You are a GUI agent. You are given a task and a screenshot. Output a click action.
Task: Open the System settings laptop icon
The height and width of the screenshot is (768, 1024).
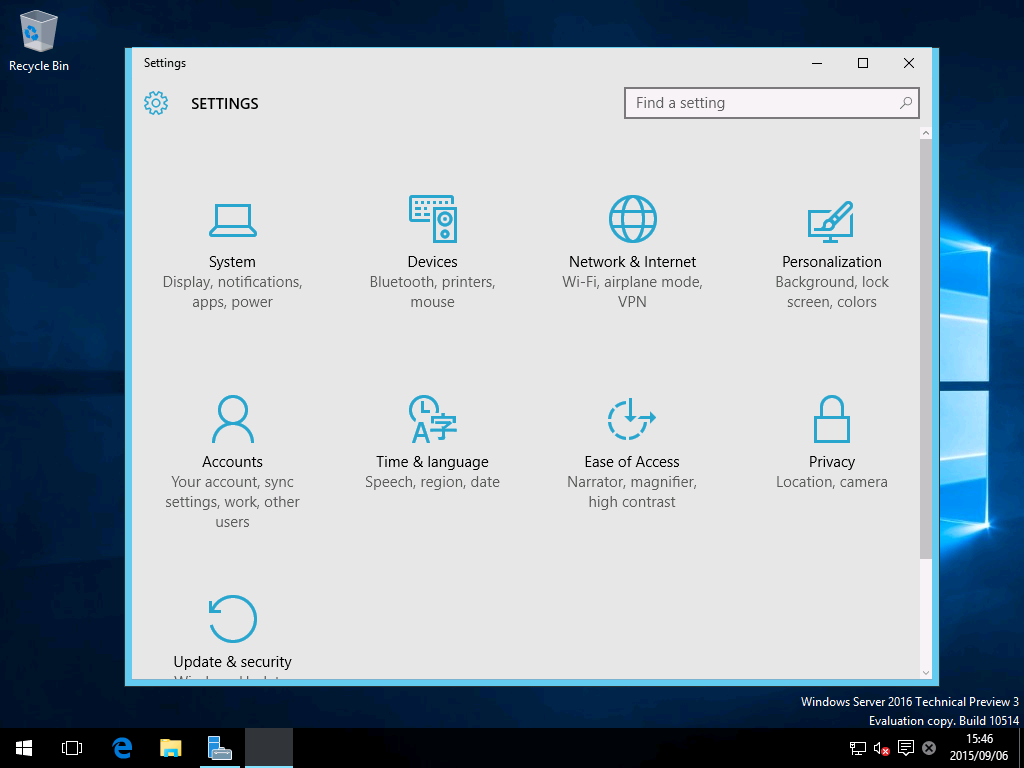(232, 220)
